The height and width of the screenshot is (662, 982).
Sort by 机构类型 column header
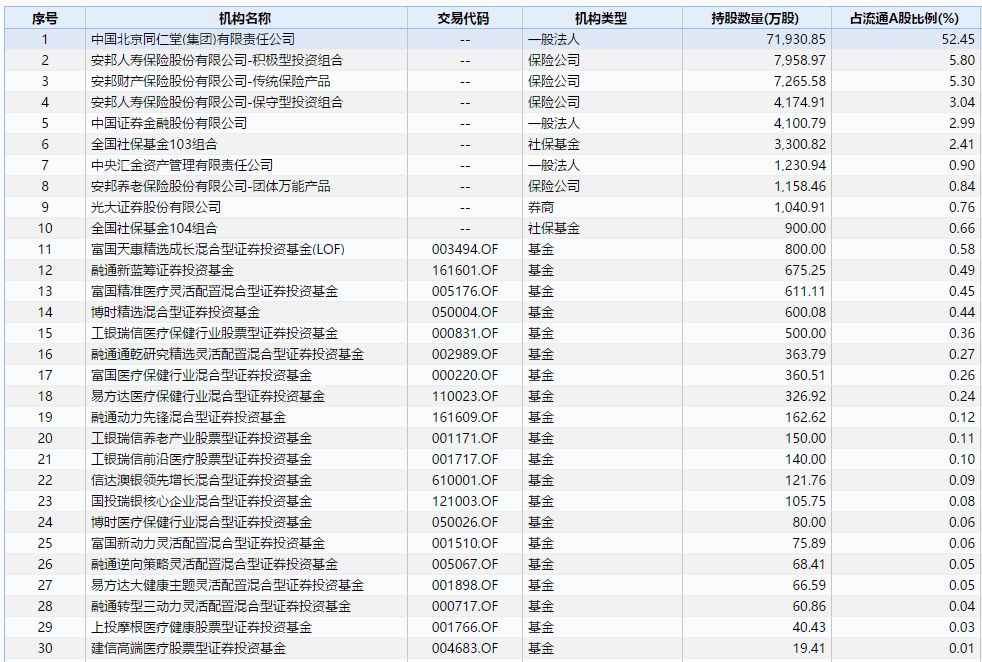tap(601, 19)
